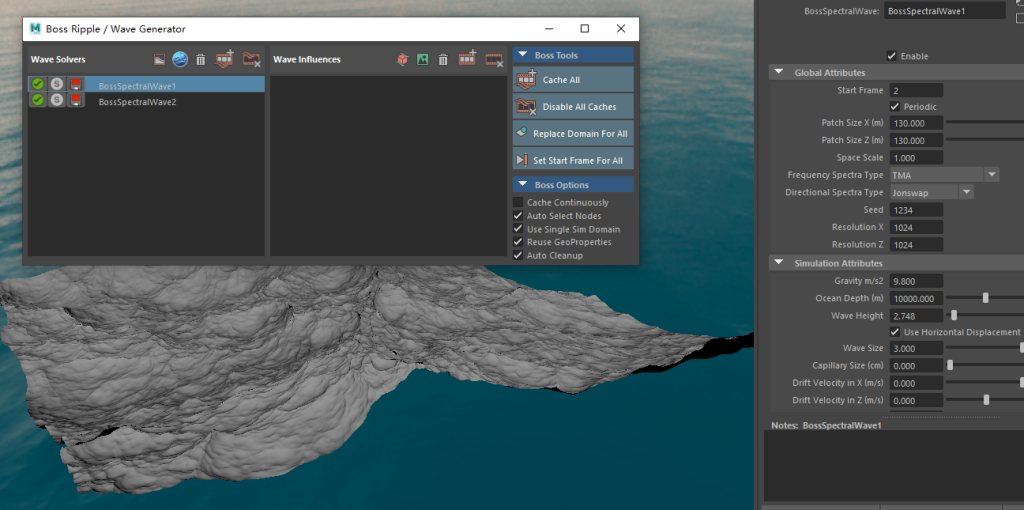Create spectral waves solver globe icon
This screenshot has width=1024, height=510.
point(180,59)
